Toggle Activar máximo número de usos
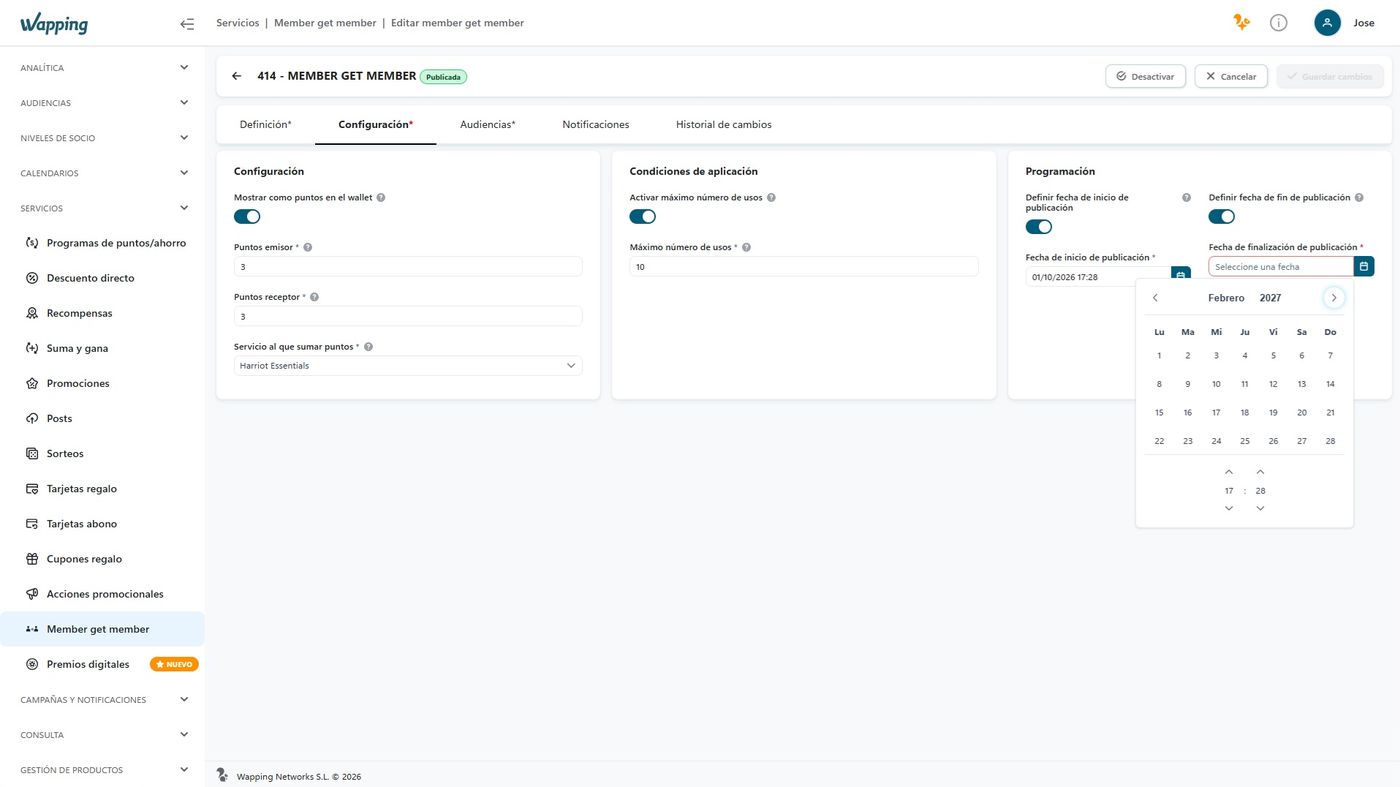The height and width of the screenshot is (787, 1400). point(643,216)
